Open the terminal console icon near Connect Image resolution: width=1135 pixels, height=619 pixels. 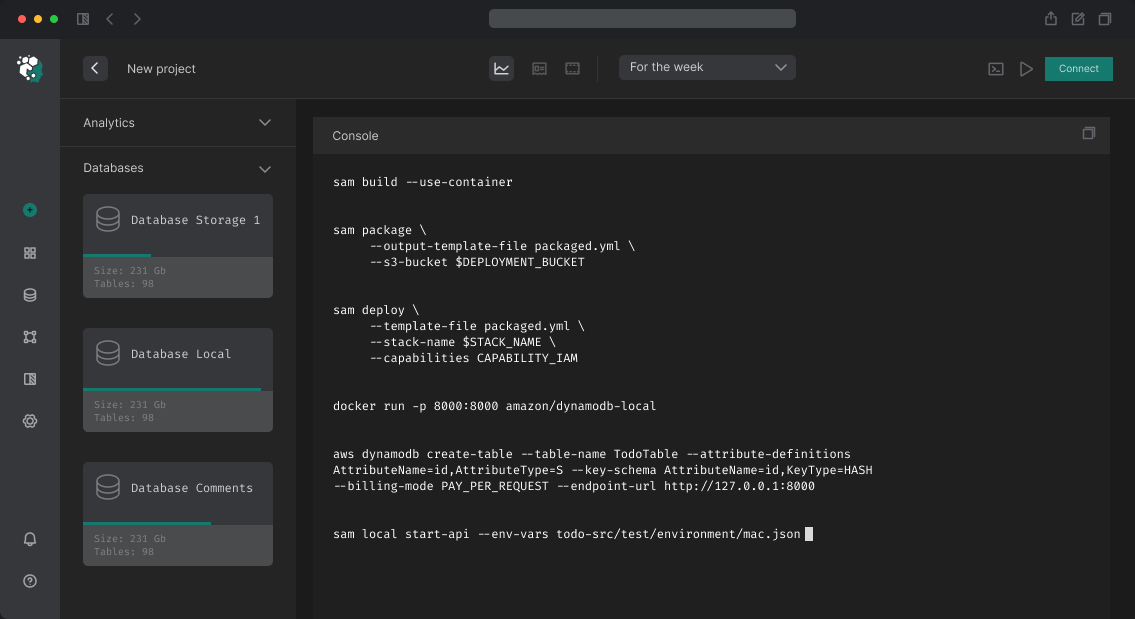tap(995, 69)
